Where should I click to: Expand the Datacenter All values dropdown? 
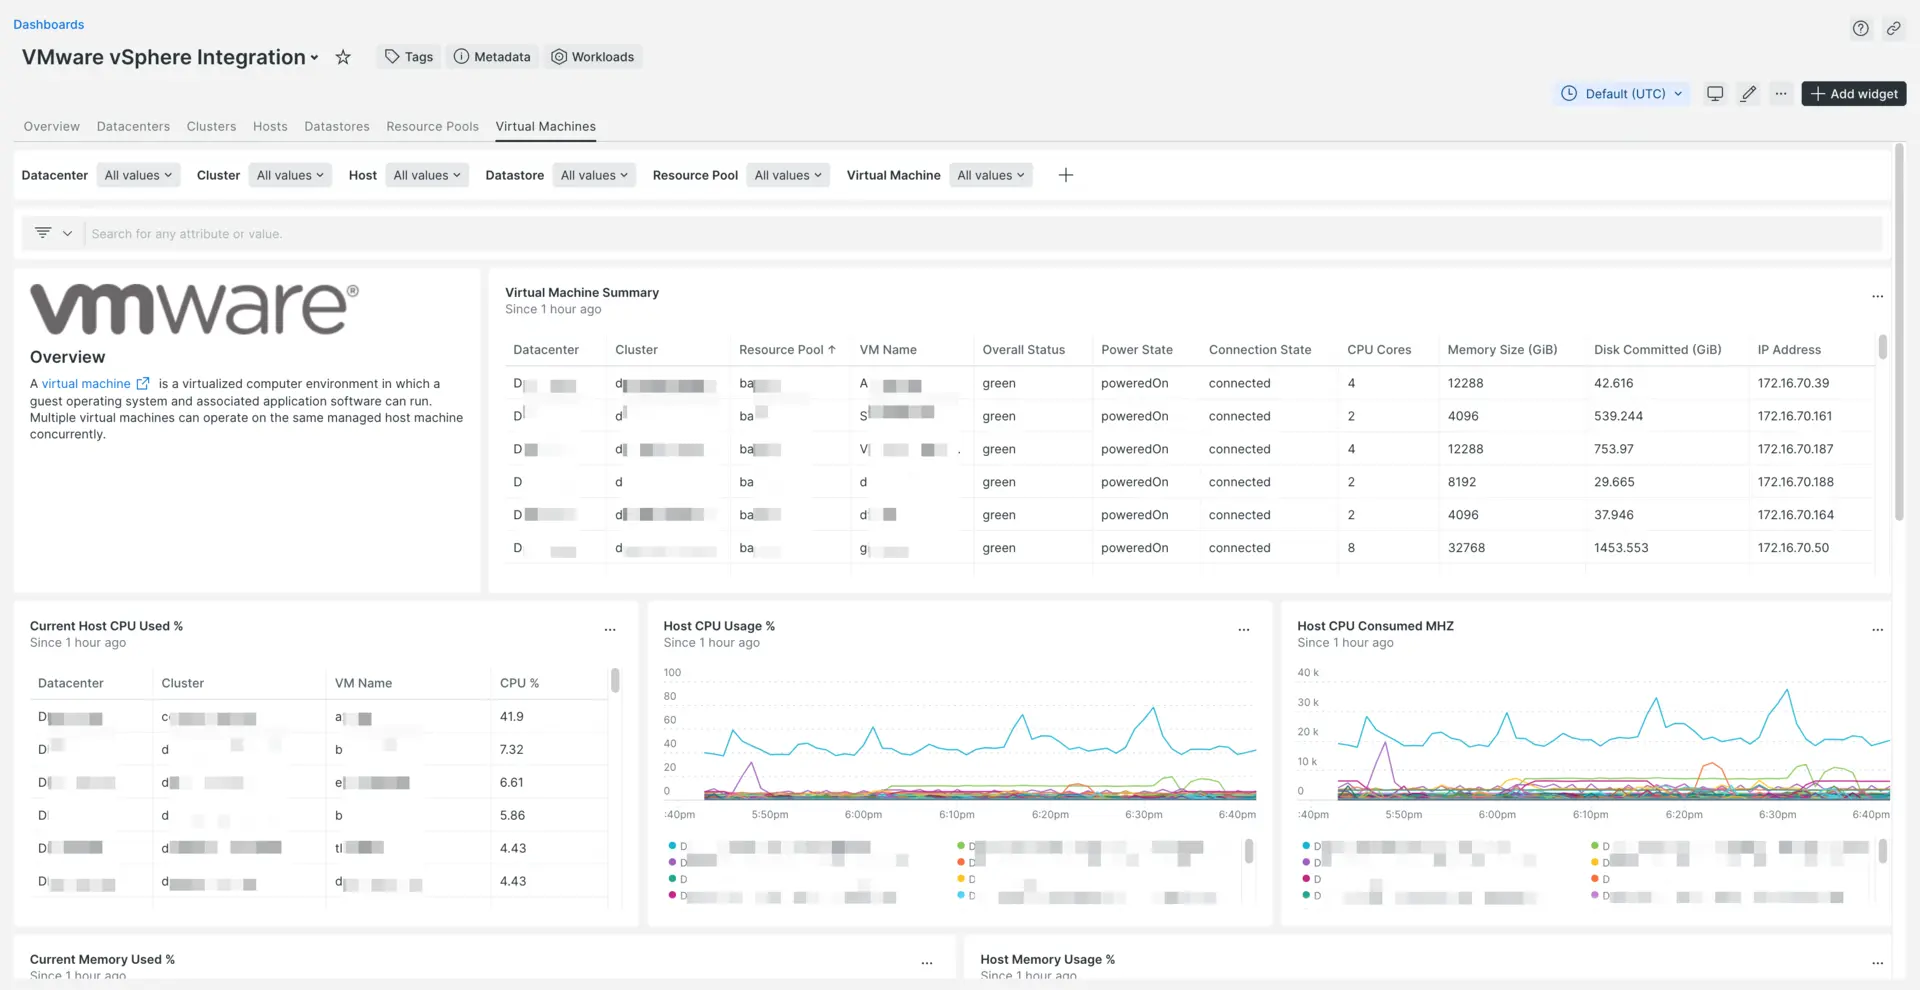[x=138, y=175]
